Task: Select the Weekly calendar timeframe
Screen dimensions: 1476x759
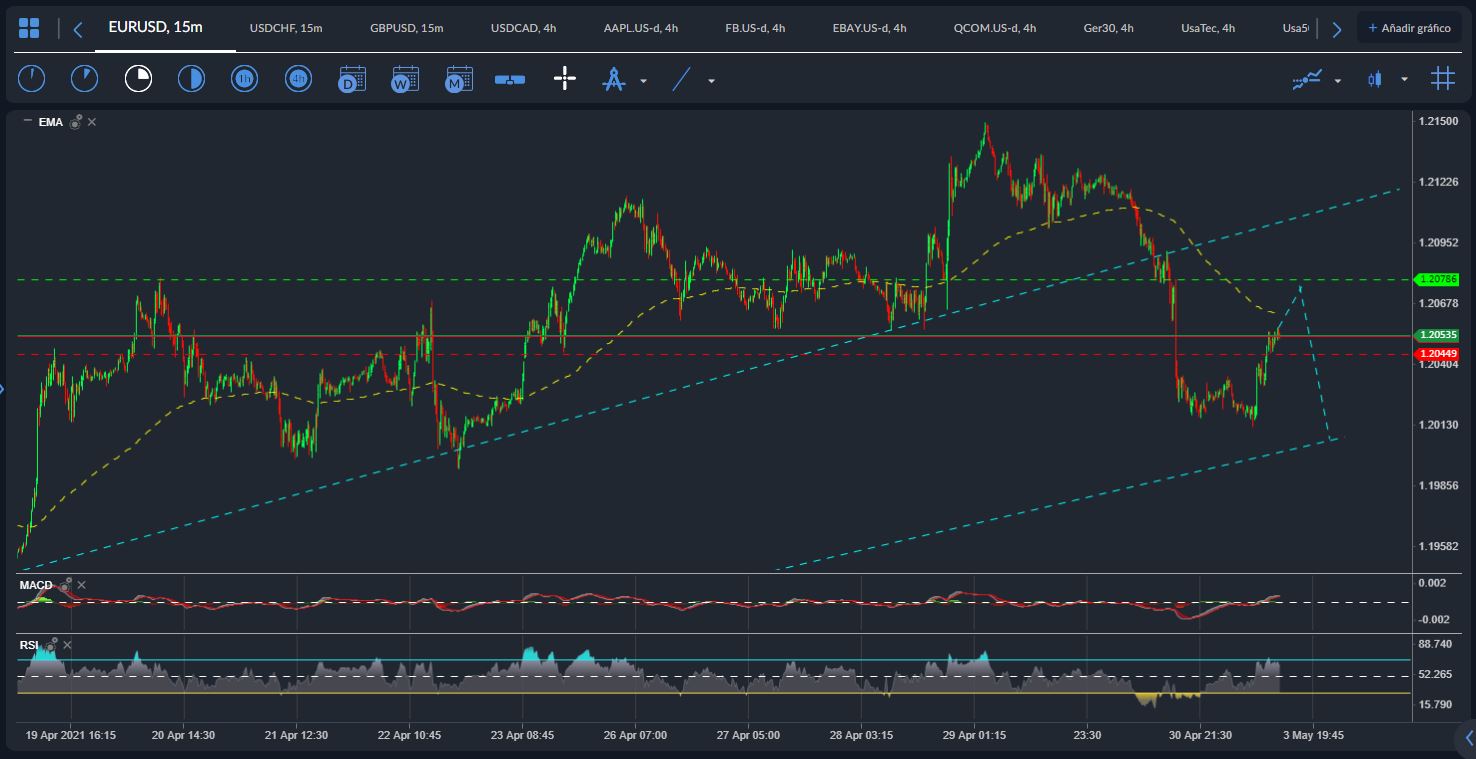Action: pyautogui.click(x=405, y=78)
